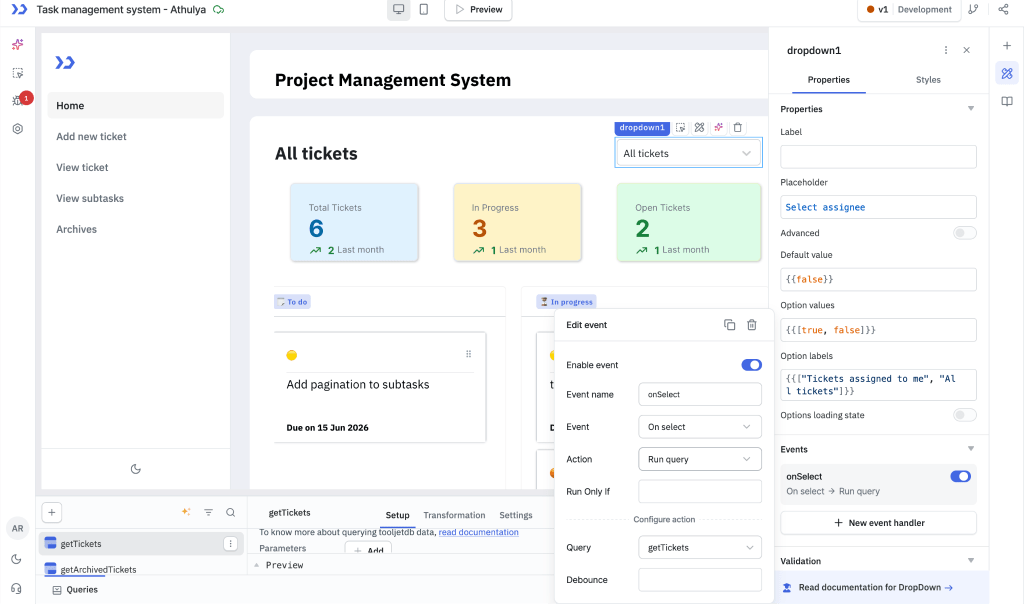Toggle the onSelect event handler switch
Viewport: 1024px width, 604px height.
960,477
